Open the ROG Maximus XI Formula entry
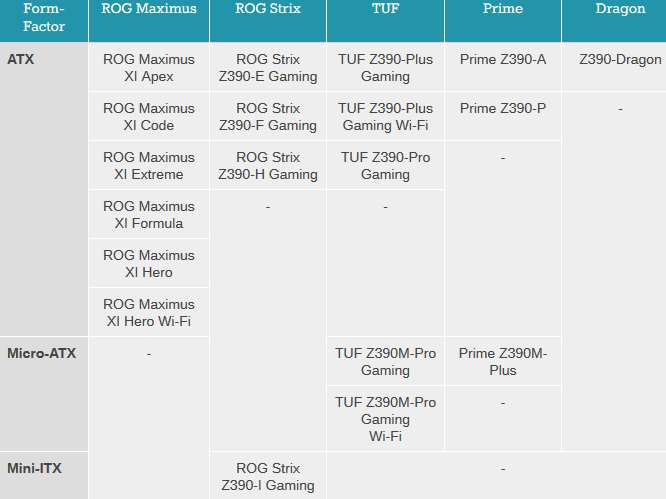 pyautogui.click(x=149, y=214)
